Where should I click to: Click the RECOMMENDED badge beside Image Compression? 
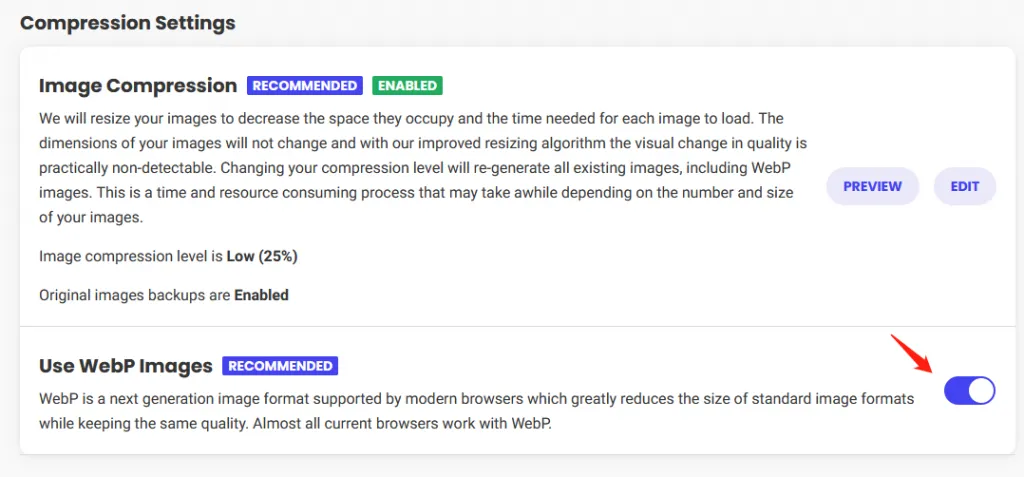(305, 86)
